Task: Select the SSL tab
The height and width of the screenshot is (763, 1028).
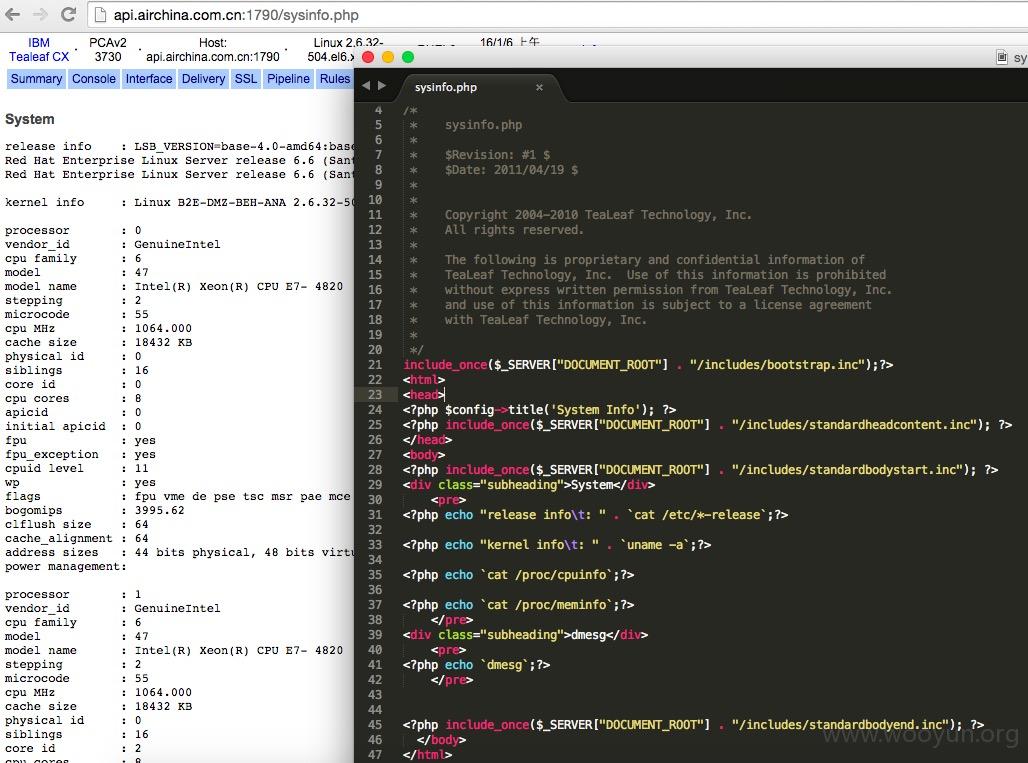Action: tap(246, 79)
